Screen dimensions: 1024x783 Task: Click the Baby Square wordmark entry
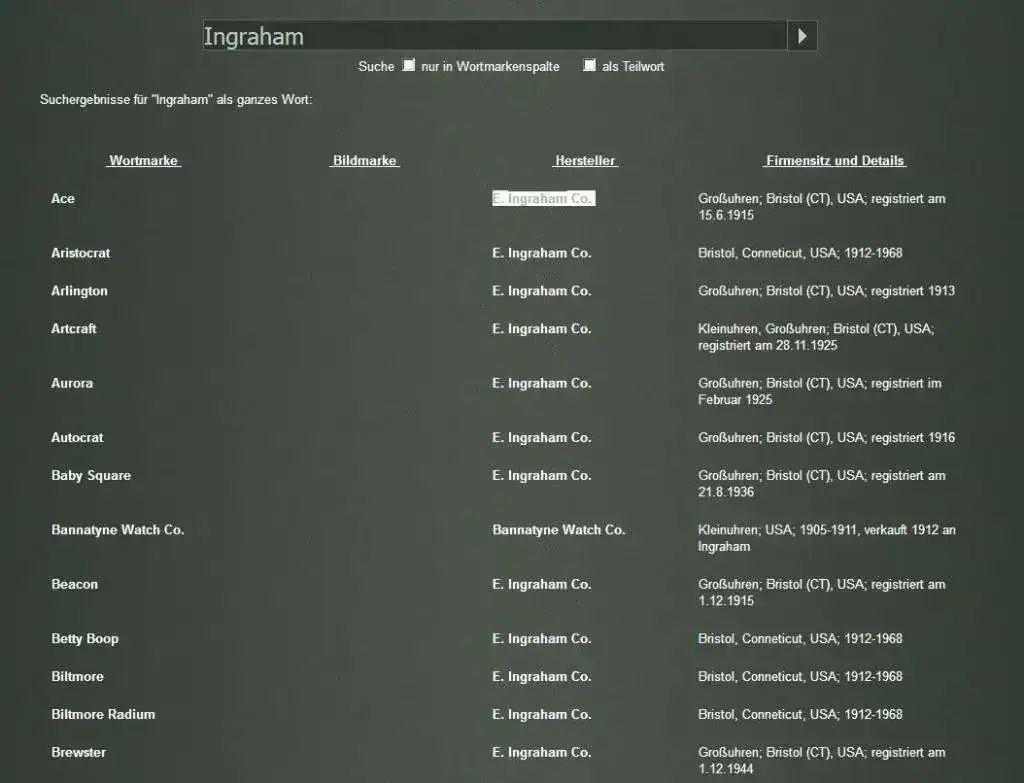coord(91,476)
